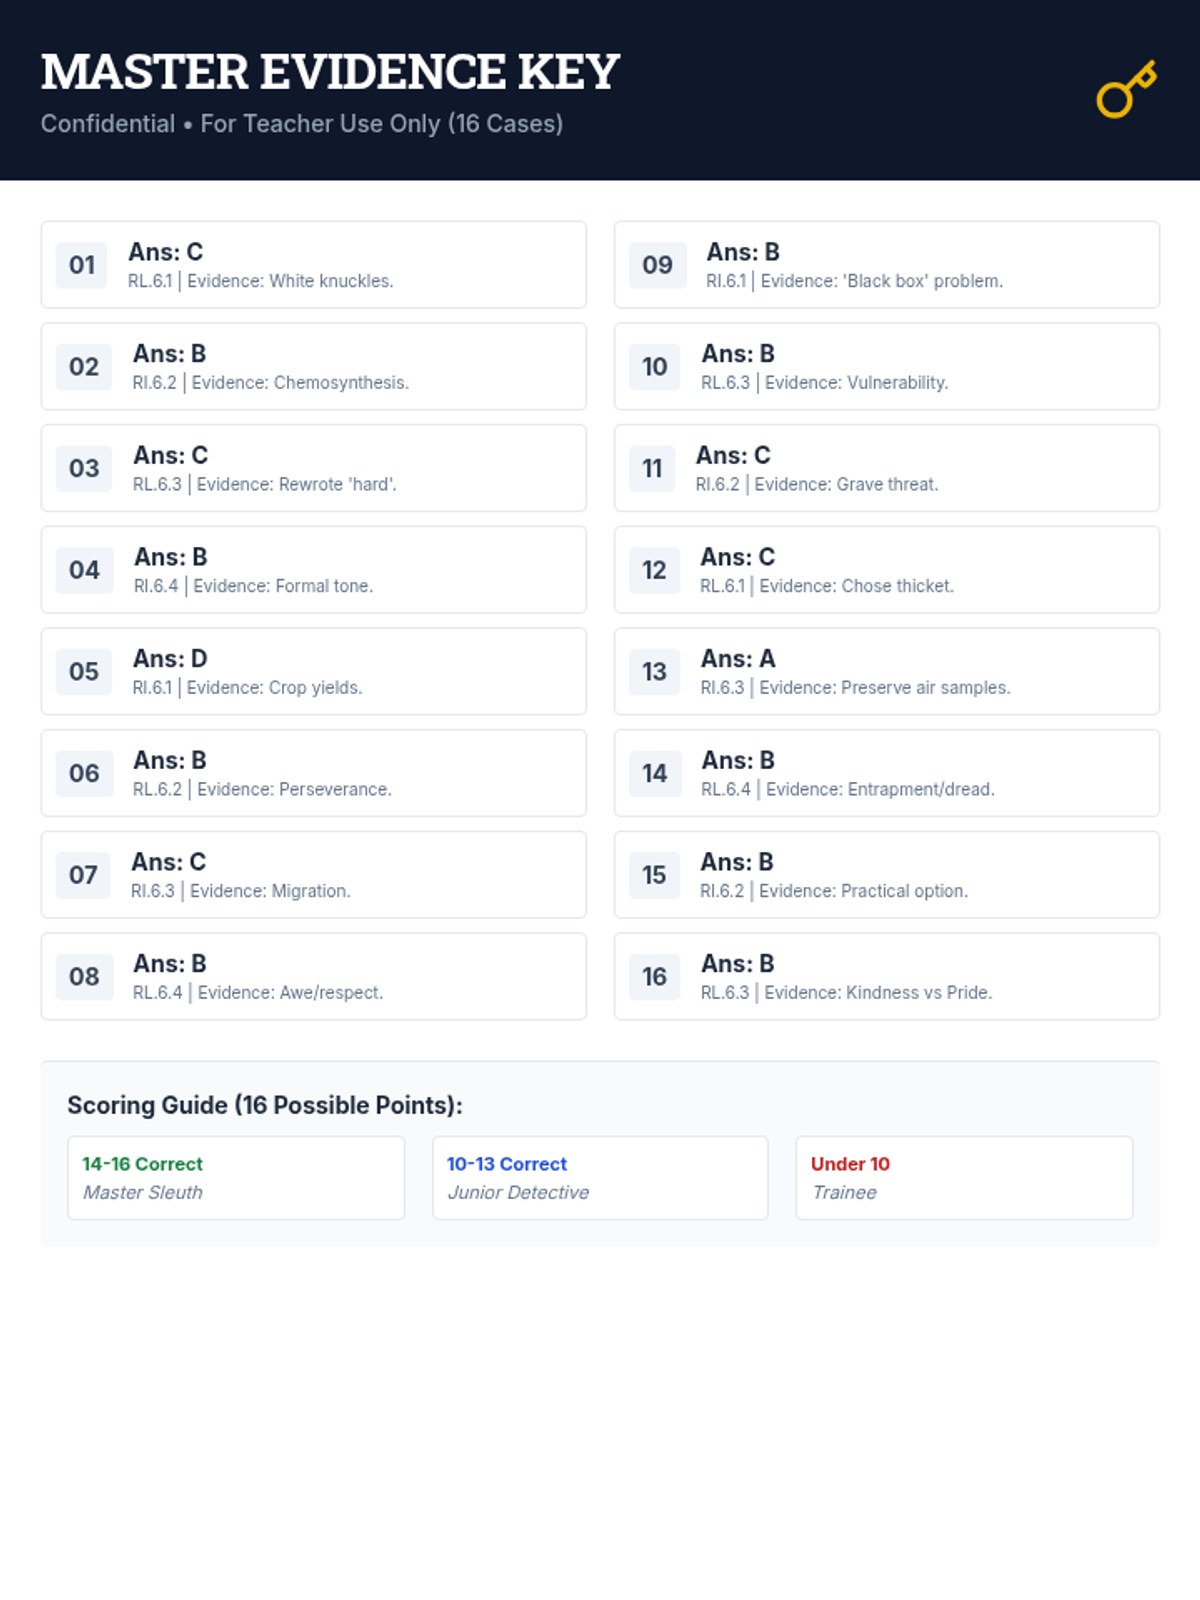Click the case 09 number badge
This screenshot has height=1600, width=1200.
click(657, 265)
